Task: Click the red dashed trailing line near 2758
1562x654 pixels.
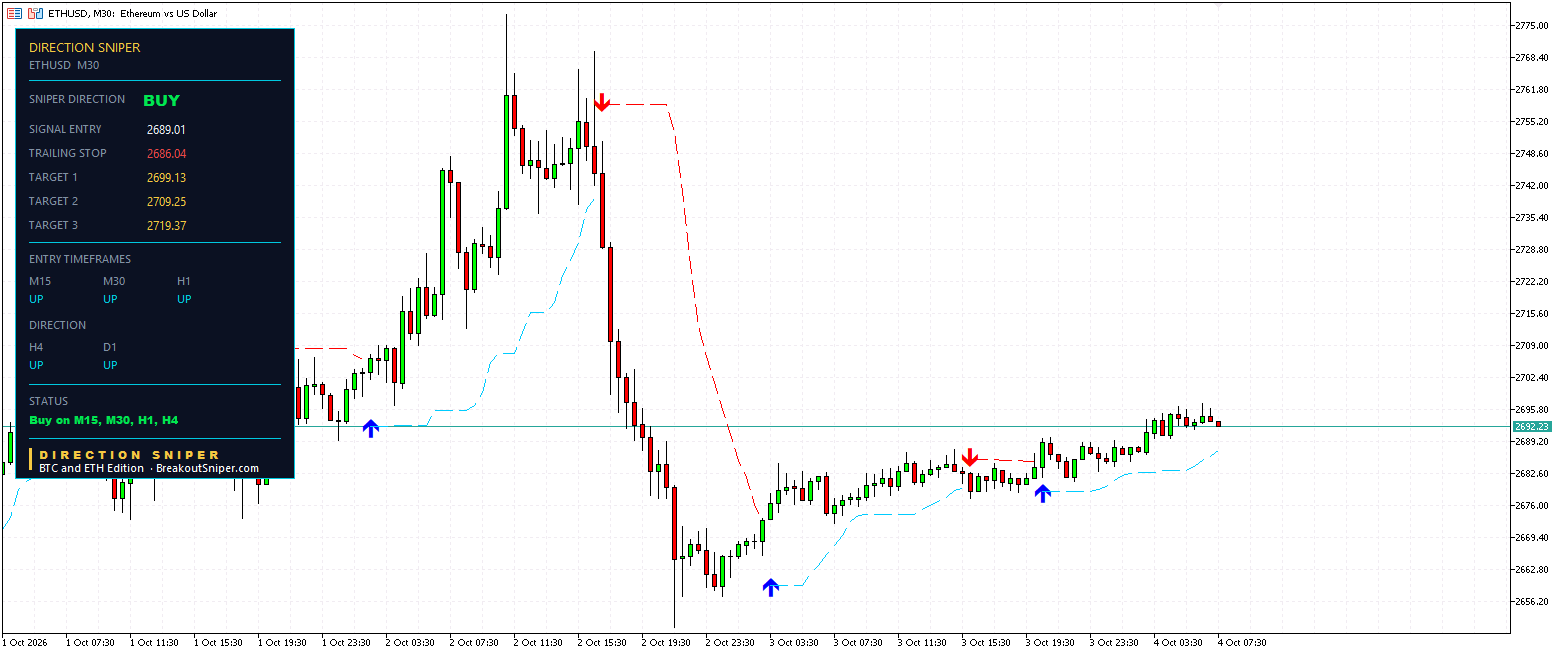Action: (640, 104)
